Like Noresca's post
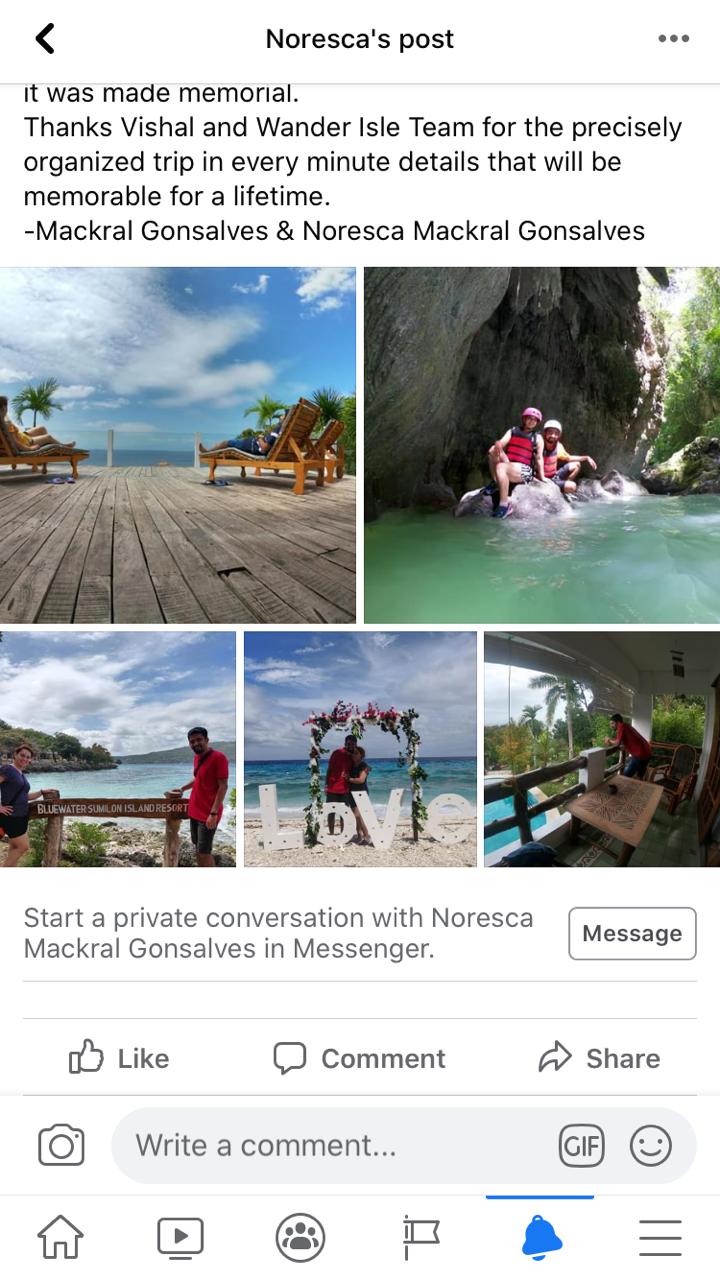The image size is (720, 1280). (x=119, y=1058)
